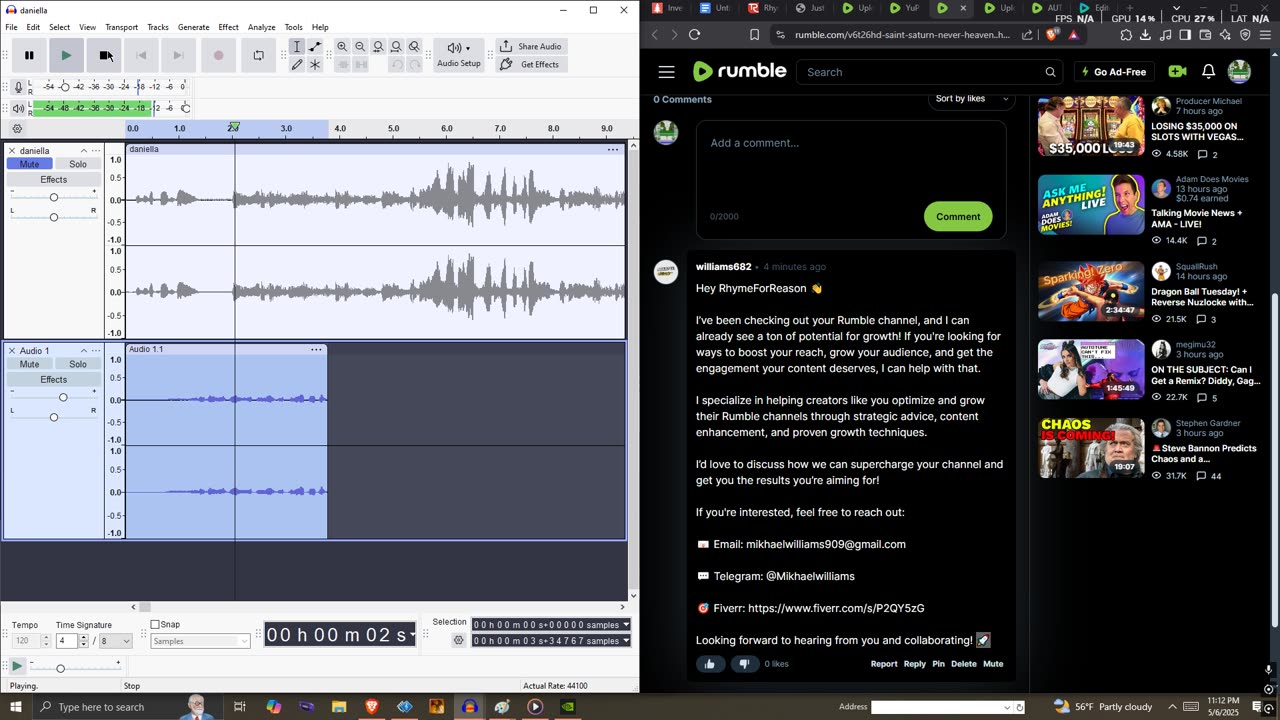Image resolution: width=1280 pixels, height=720 pixels.
Task: Solo the Audio 1 track
Action: pos(77,364)
